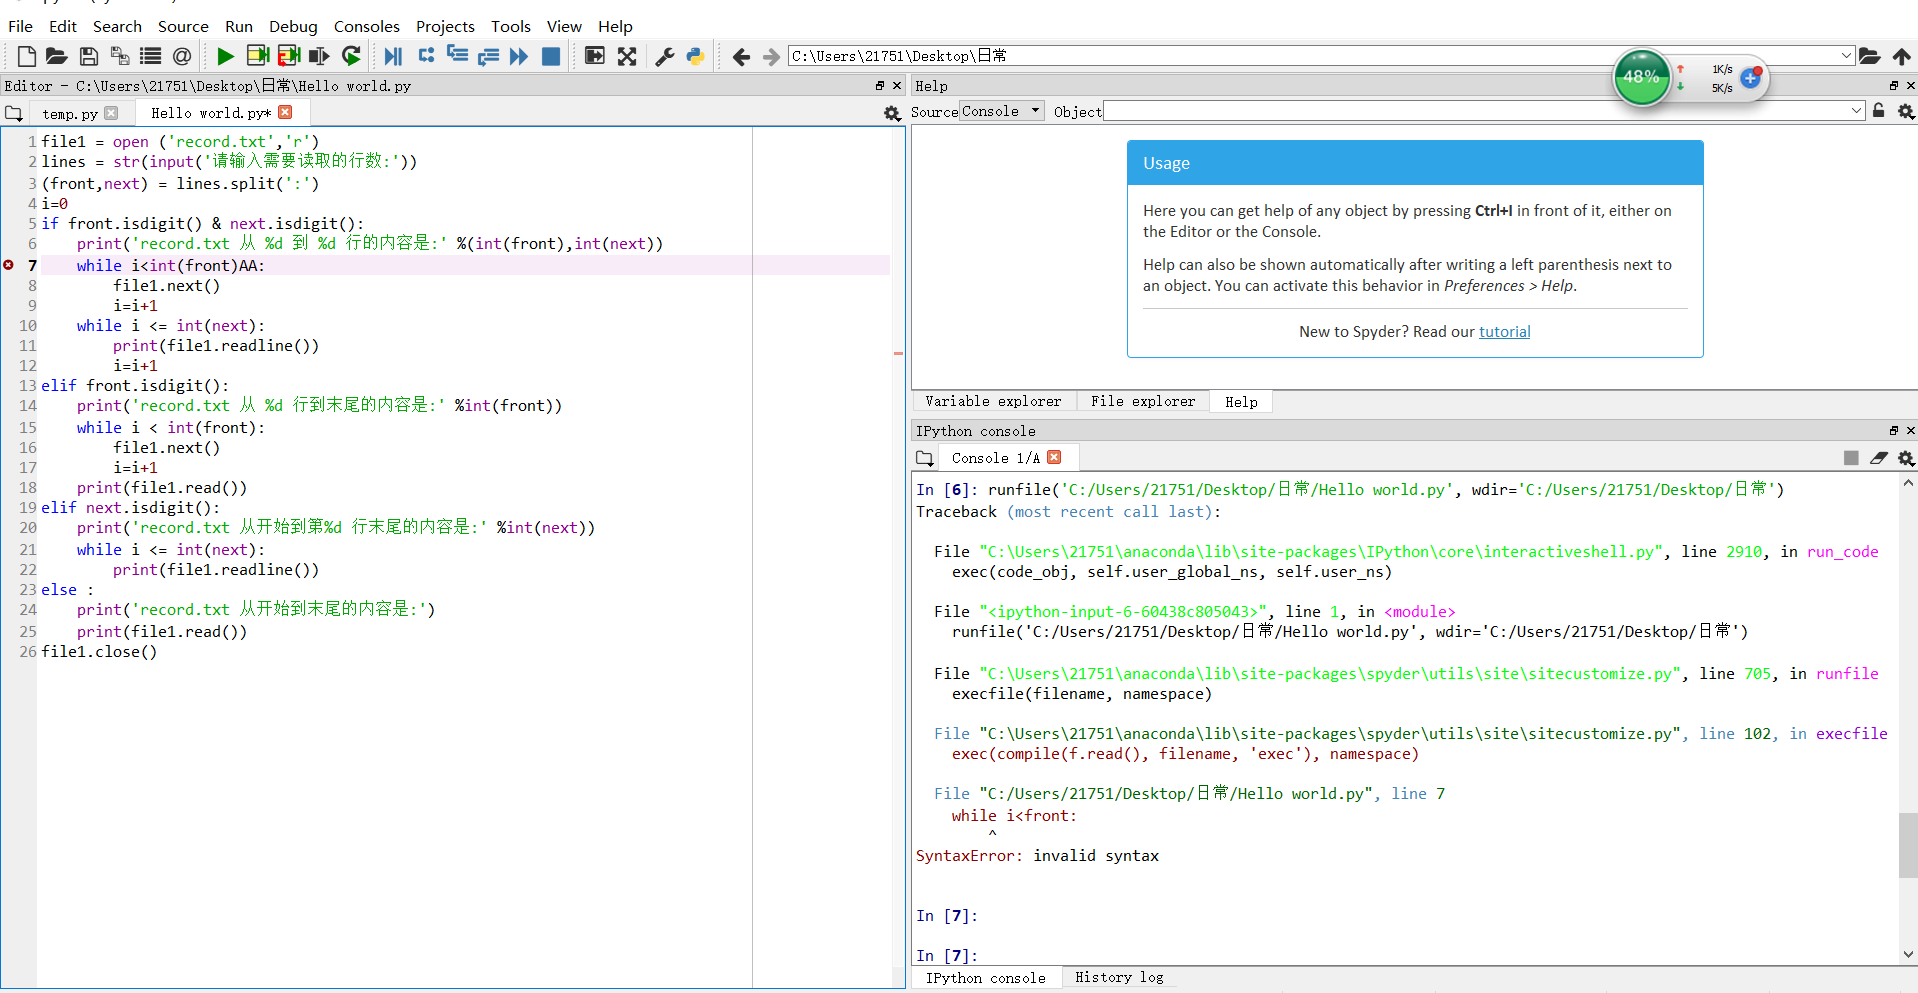Open the console tab browse list
The width and height of the screenshot is (1918, 993).
925,458
